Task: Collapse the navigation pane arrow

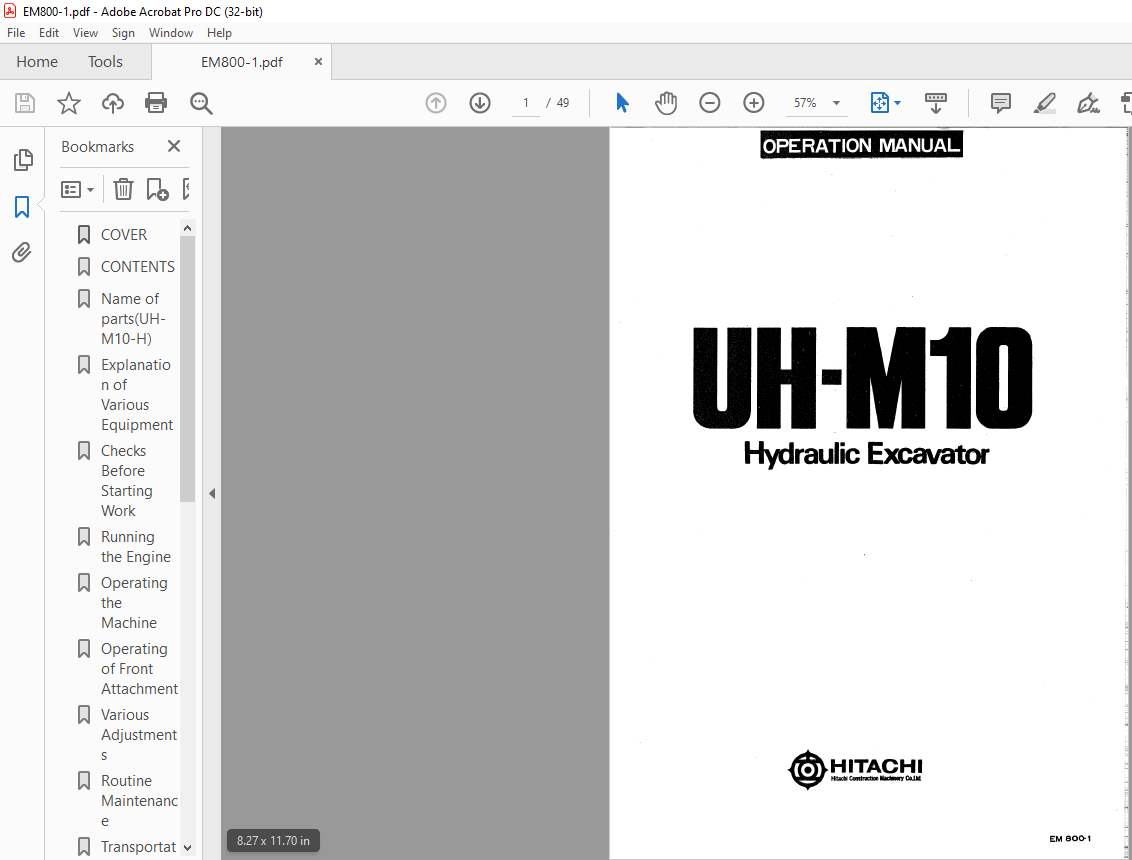Action: pyautogui.click(x=212, y=494)
